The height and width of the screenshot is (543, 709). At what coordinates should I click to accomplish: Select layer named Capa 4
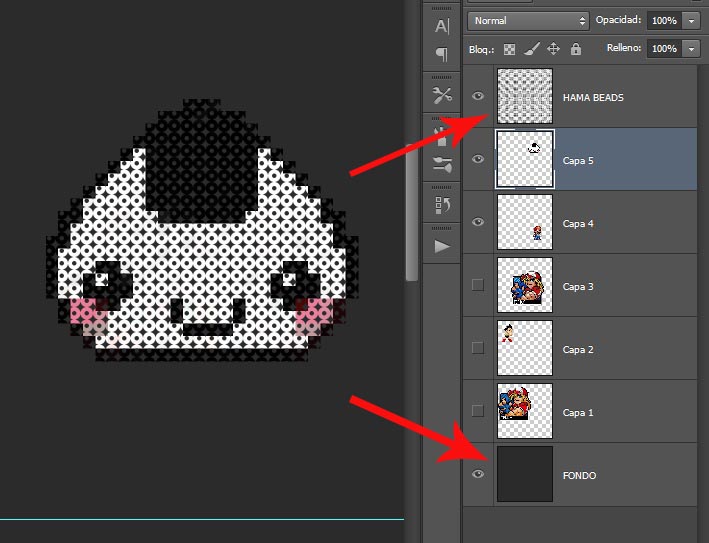coord(578,224)
